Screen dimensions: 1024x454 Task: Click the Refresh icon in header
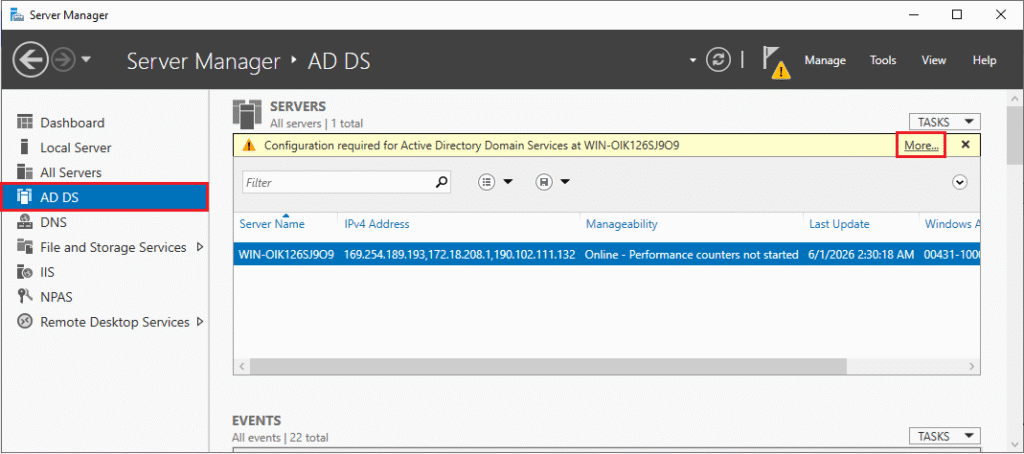(718, 60)
